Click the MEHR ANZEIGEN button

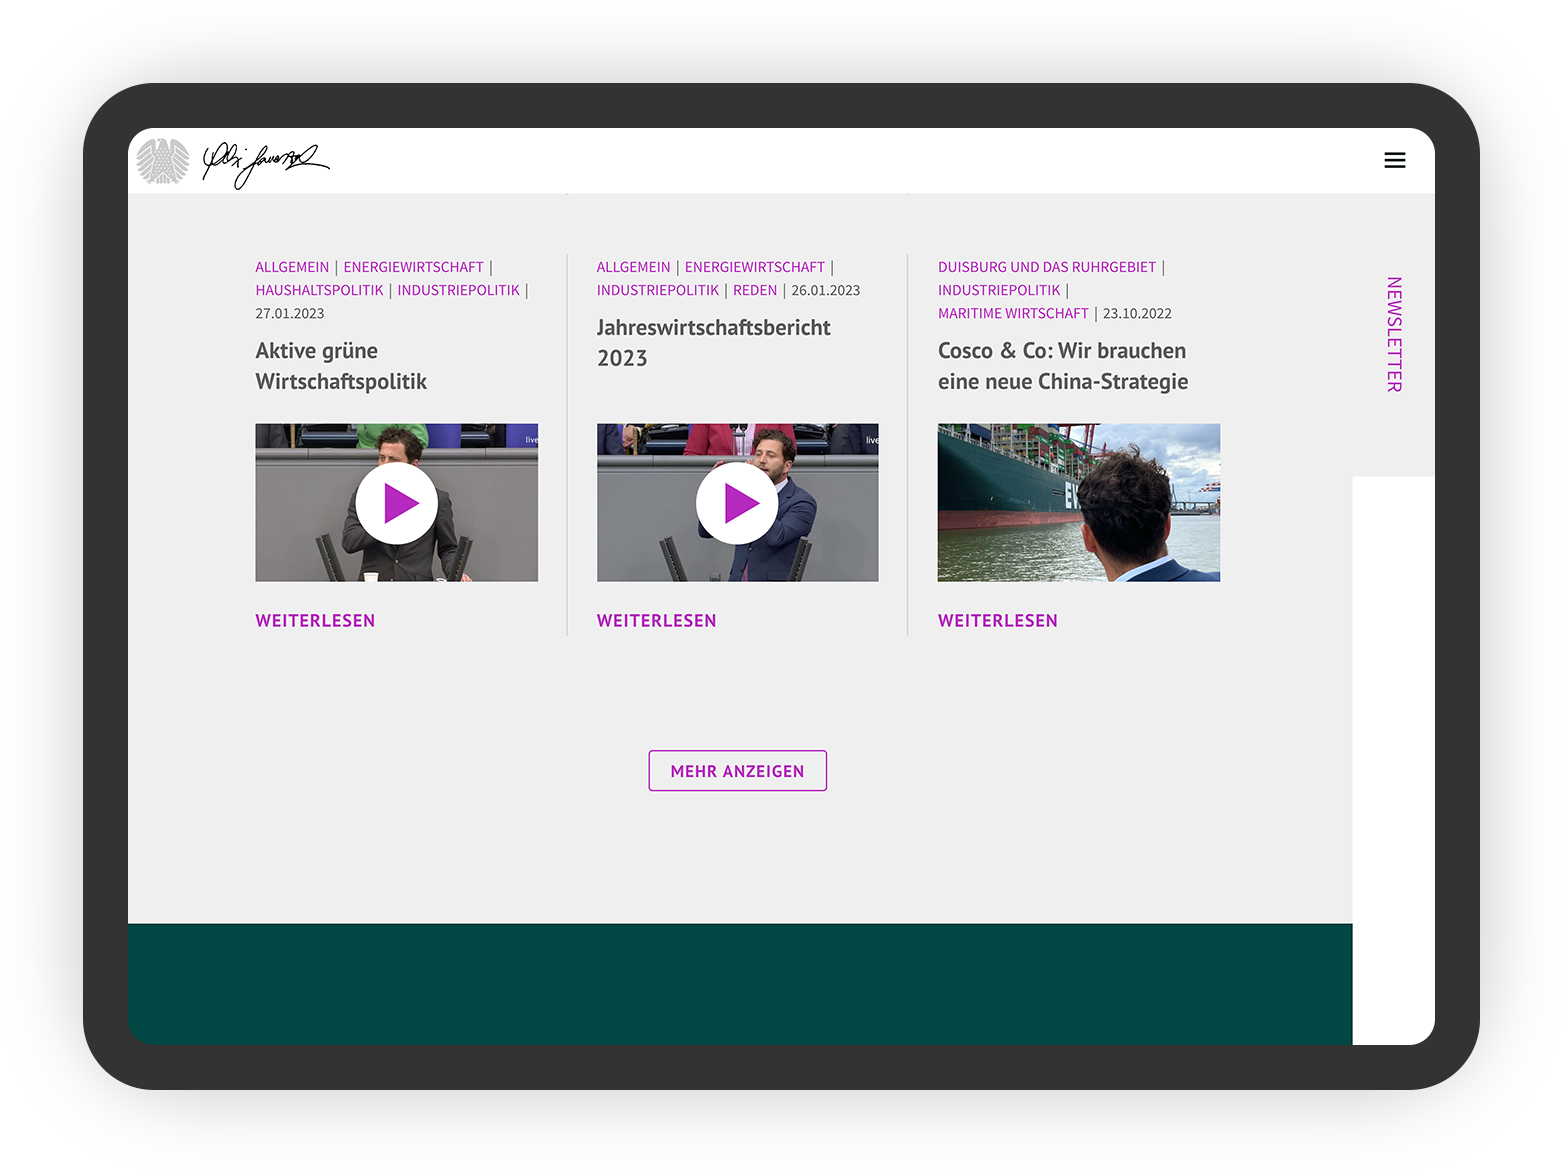coord(737,771)
